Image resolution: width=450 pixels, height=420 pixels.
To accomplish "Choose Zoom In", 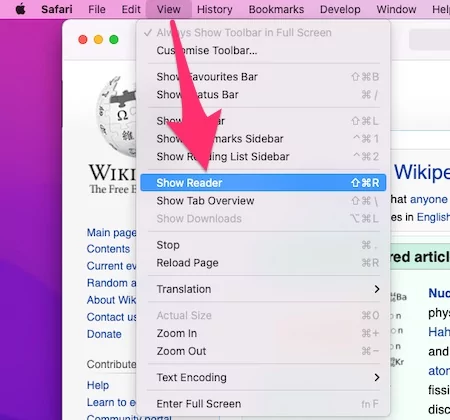I will click(x=263, y=333).
